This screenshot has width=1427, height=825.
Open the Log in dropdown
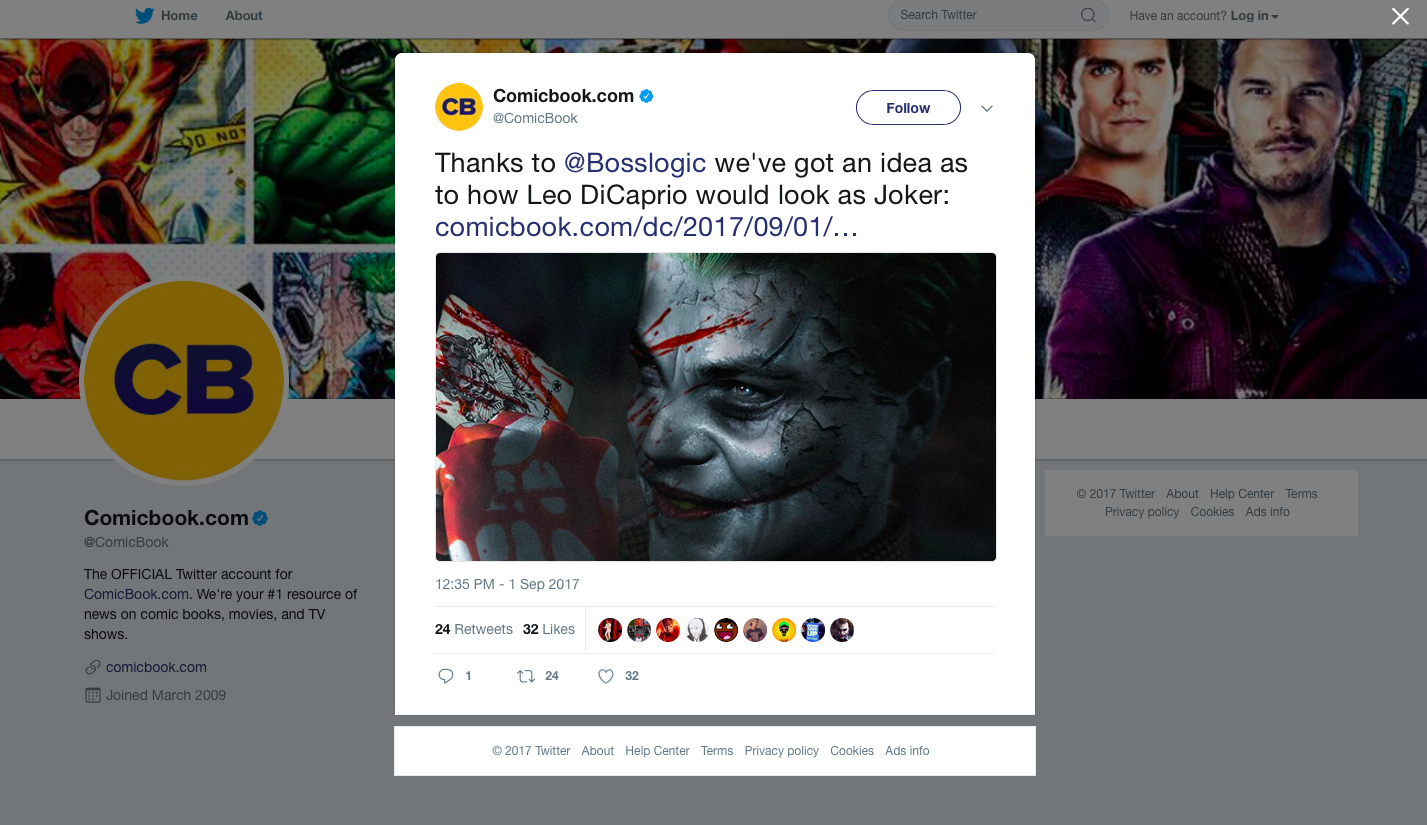[x=1254, y=16]
